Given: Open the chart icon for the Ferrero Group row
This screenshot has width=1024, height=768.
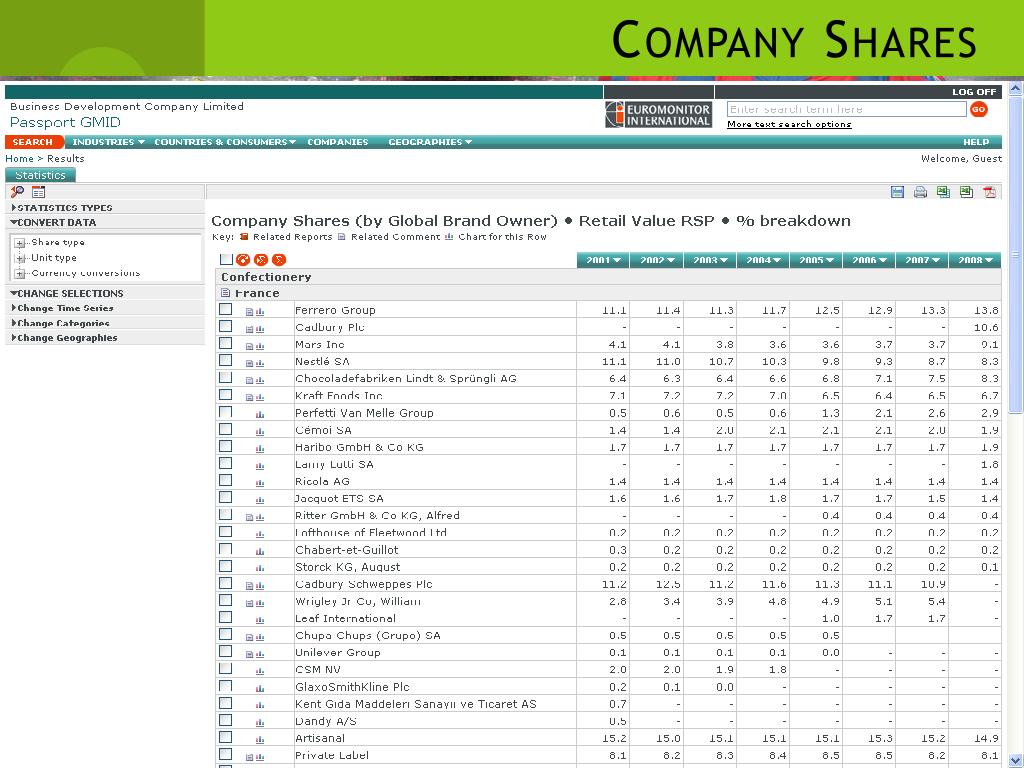Looking at the screenshot, I should click(x=260, y=312).
